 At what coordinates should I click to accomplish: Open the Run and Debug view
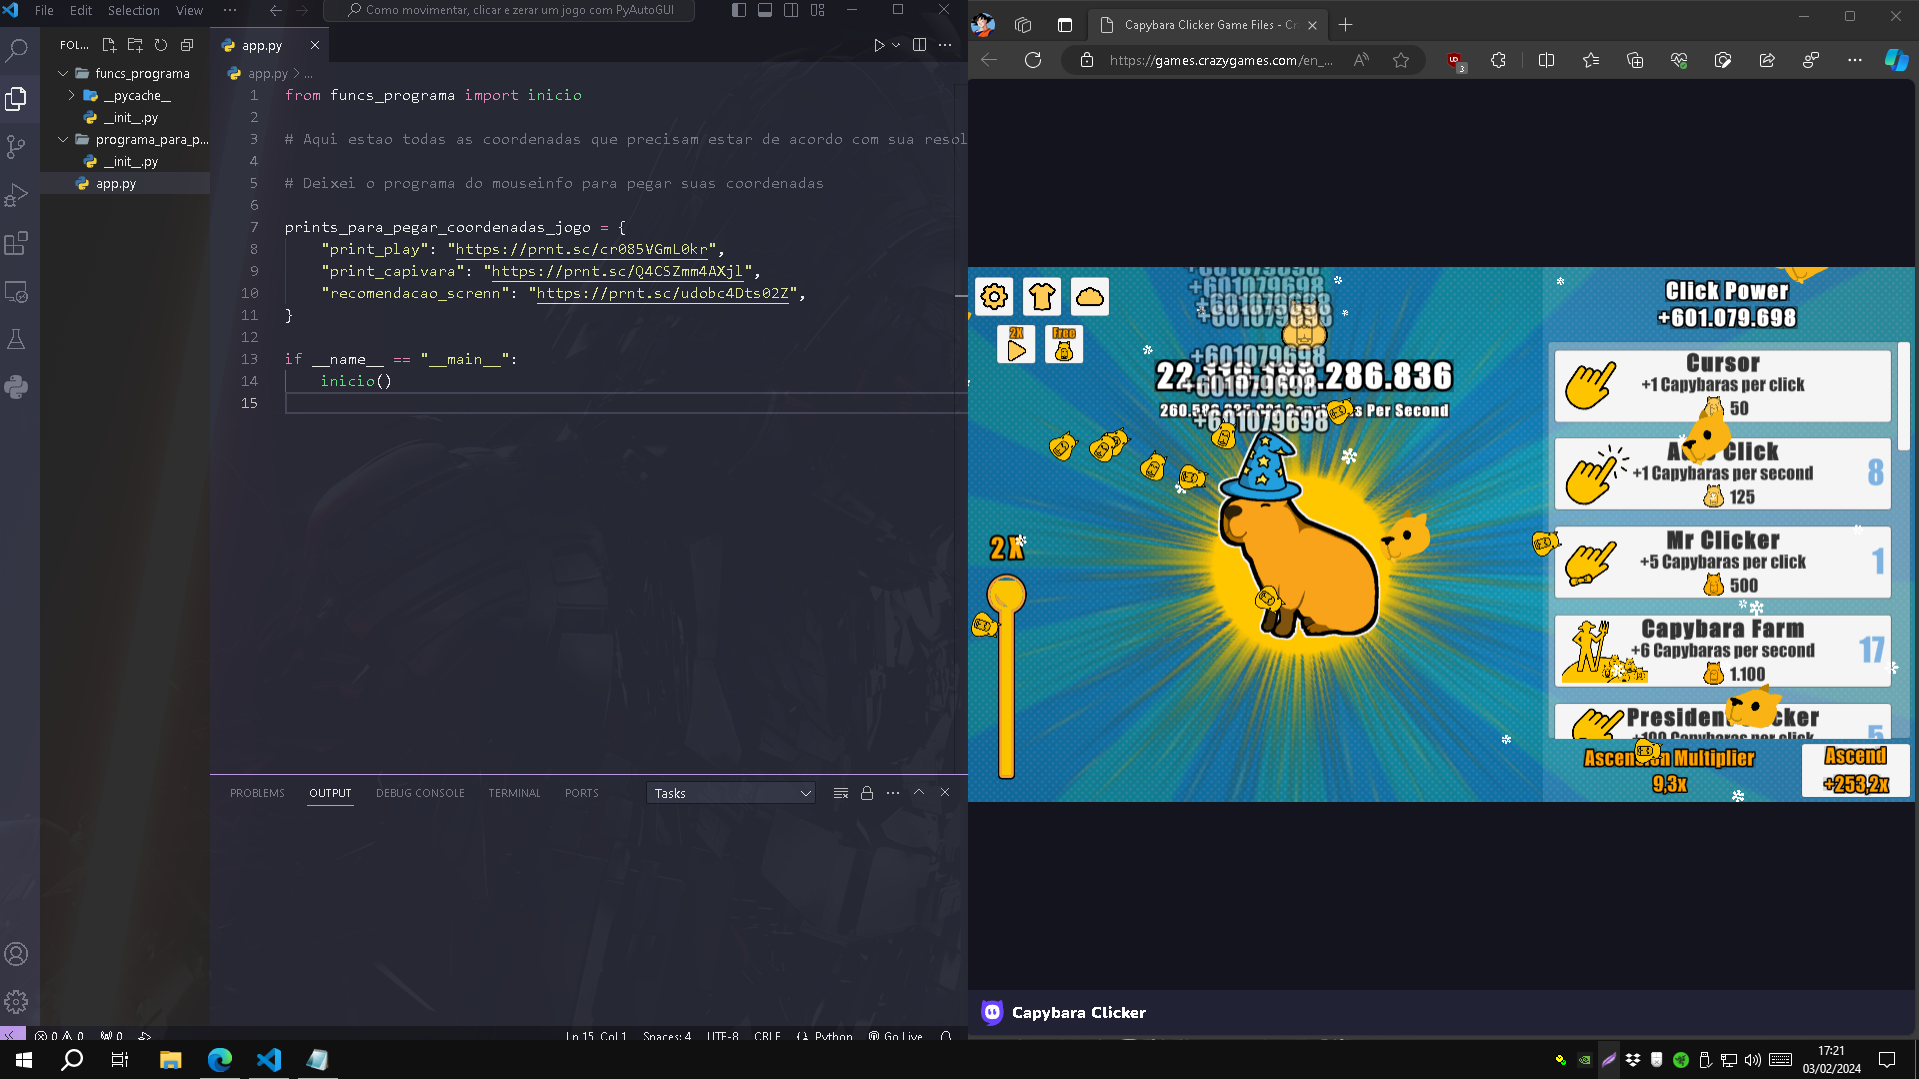tap(16, 195)
